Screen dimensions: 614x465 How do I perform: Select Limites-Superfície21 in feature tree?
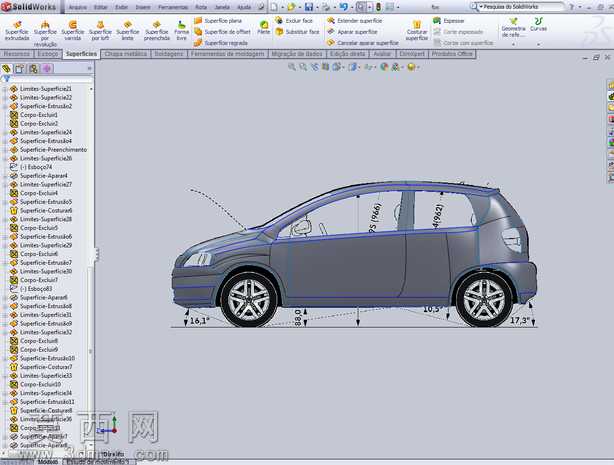(x=46, y=89)
